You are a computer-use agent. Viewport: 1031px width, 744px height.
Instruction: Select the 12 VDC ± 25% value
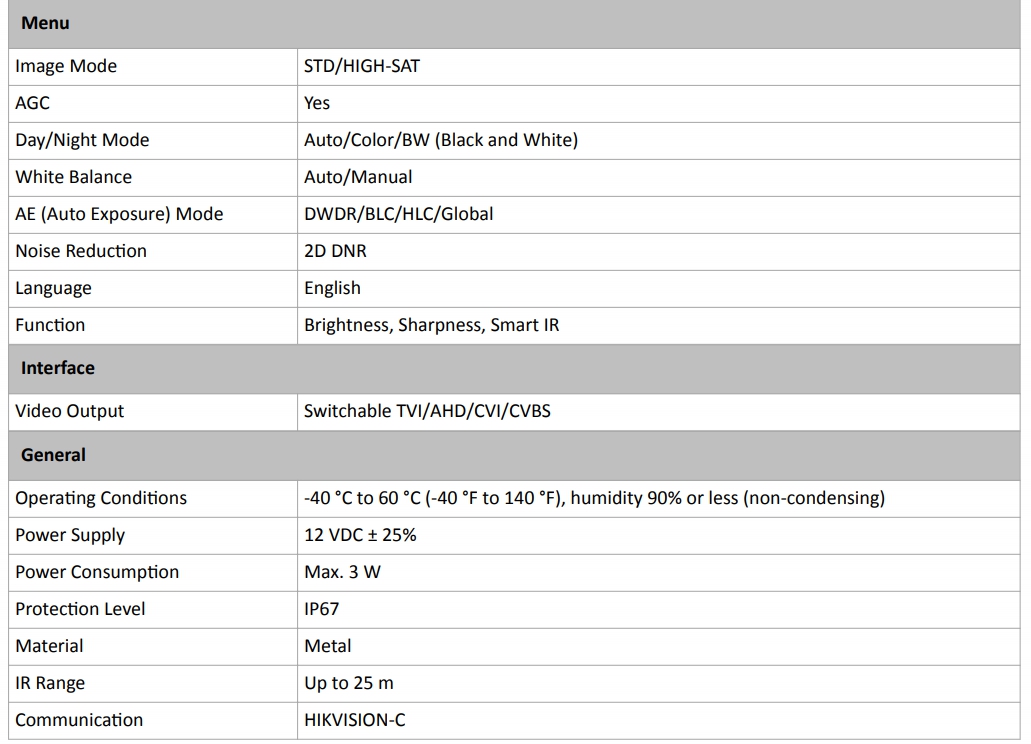pos(360,535)
